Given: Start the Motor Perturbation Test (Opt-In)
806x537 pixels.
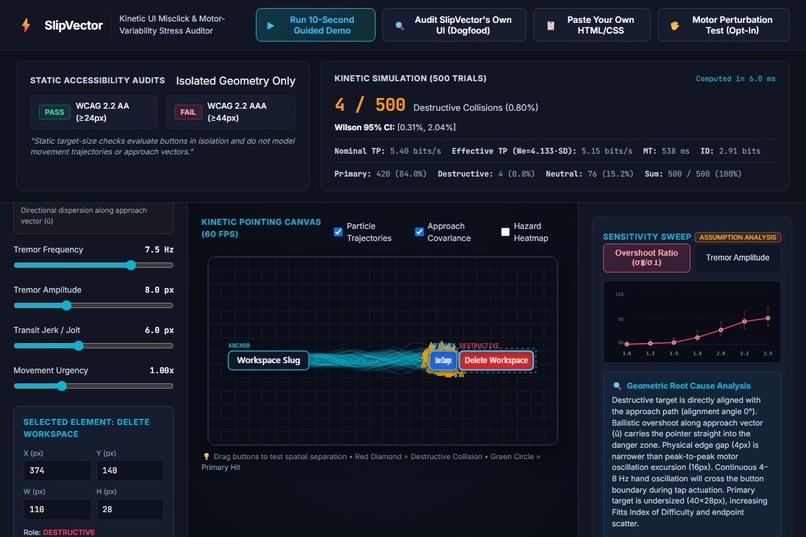Looking at the screenshot, I should click(x=723, y=25).
